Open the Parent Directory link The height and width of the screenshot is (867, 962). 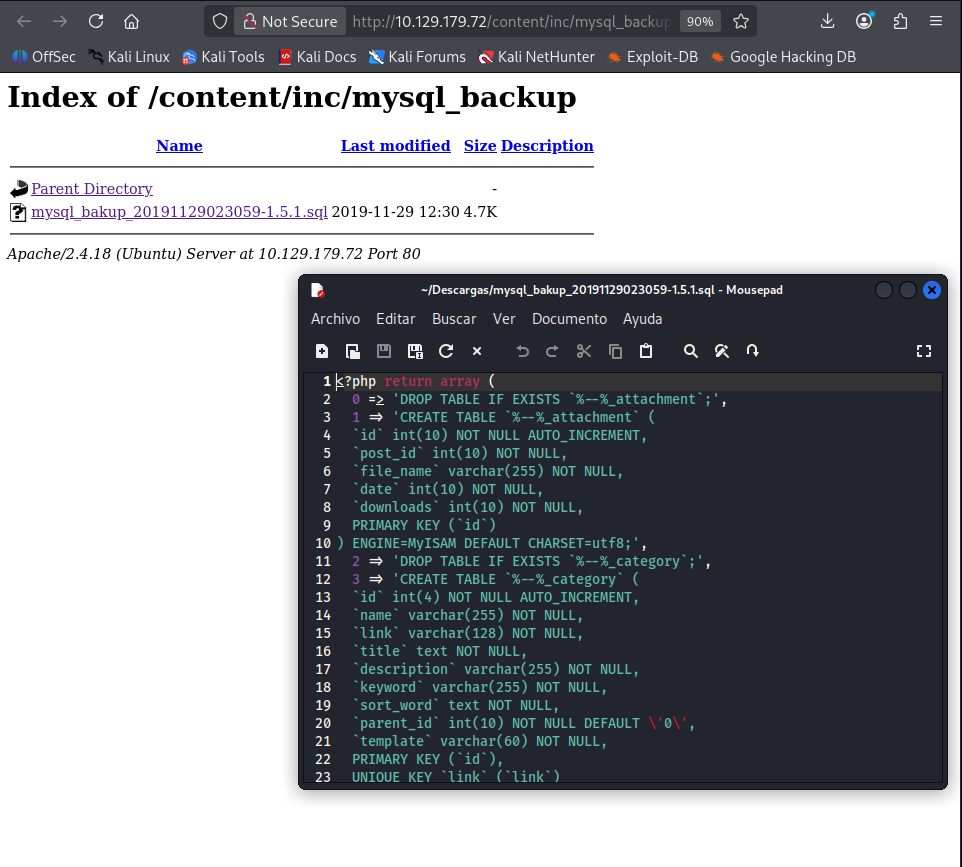92,188
